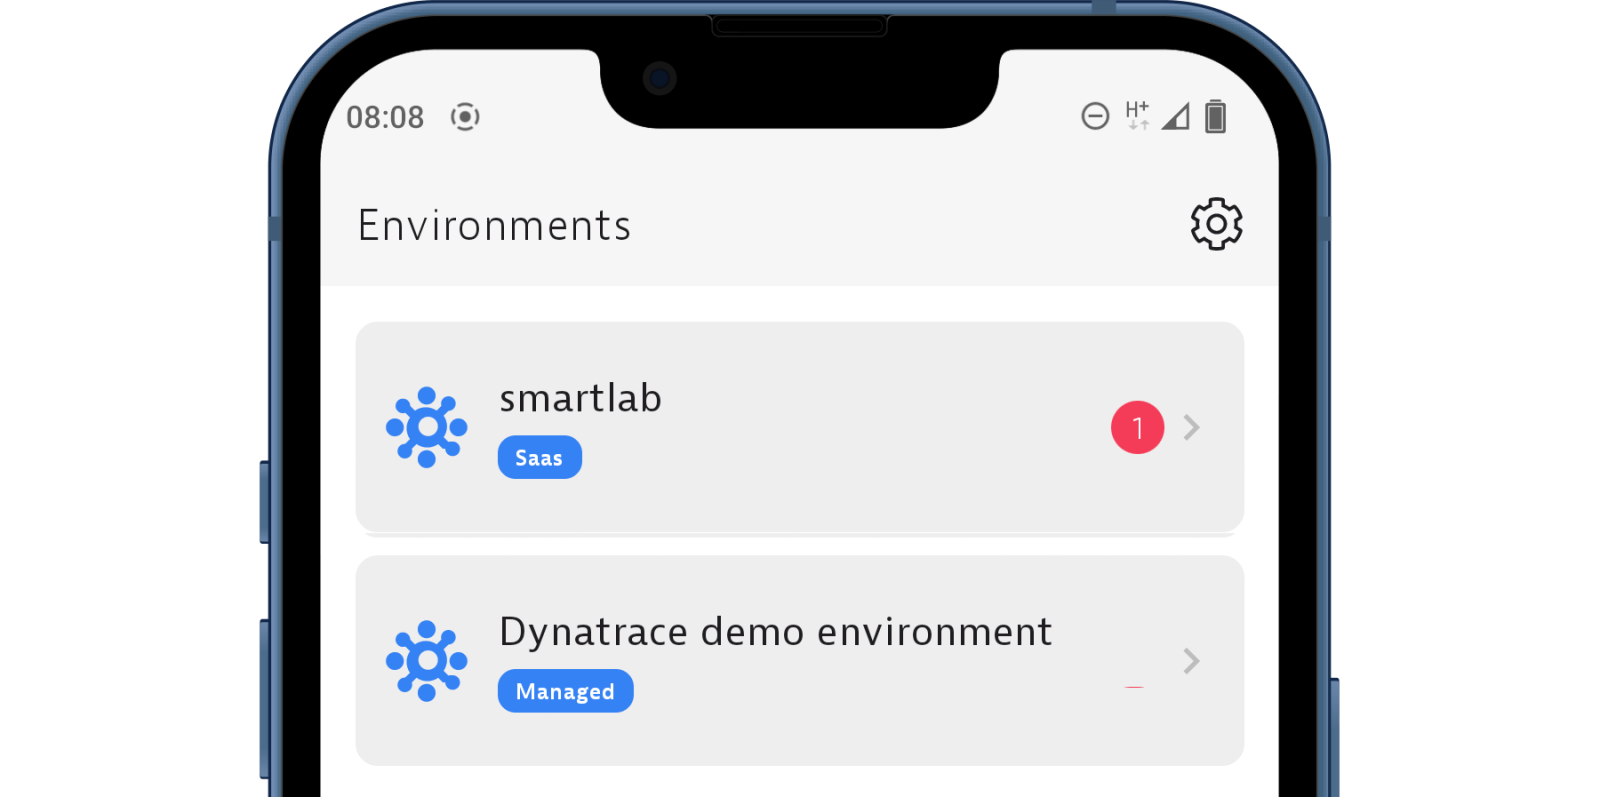The image size is (1600, 797).
Task: Tap the signal strength icon
Action: click(x=1176, y=117)
